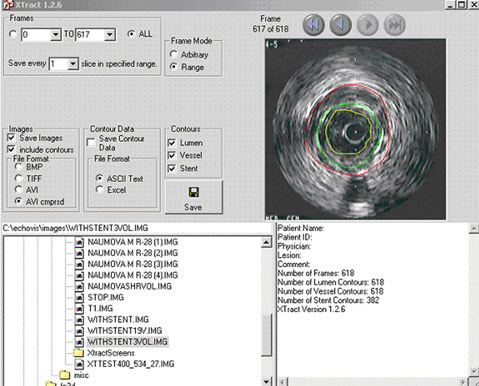Click the XtractScreens folder icon
This screenshot has height=386, width=479.
click(78, 353)
